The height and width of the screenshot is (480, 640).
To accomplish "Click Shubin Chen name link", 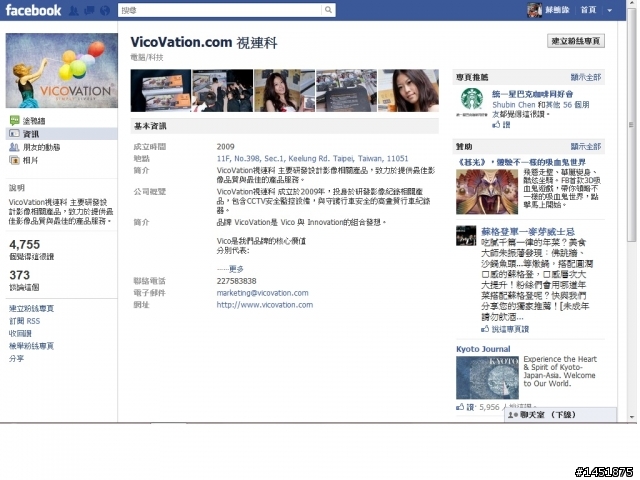I will tap(513, 104).
